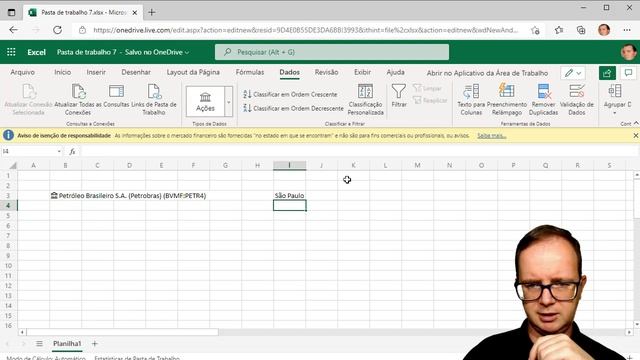This screenshot has height=360, width=640.
Task: Click Estatísticas de Pasta de Trabalho
Action: click(137, 358)
